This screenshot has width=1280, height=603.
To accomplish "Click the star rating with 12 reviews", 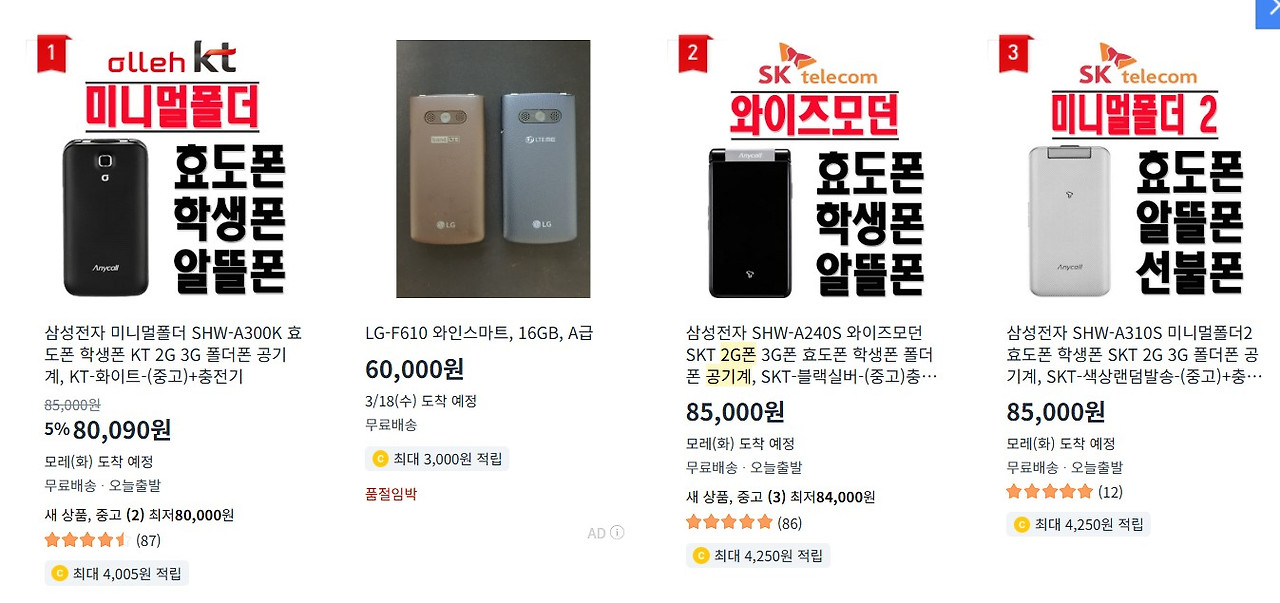I will click(1050, 491).
